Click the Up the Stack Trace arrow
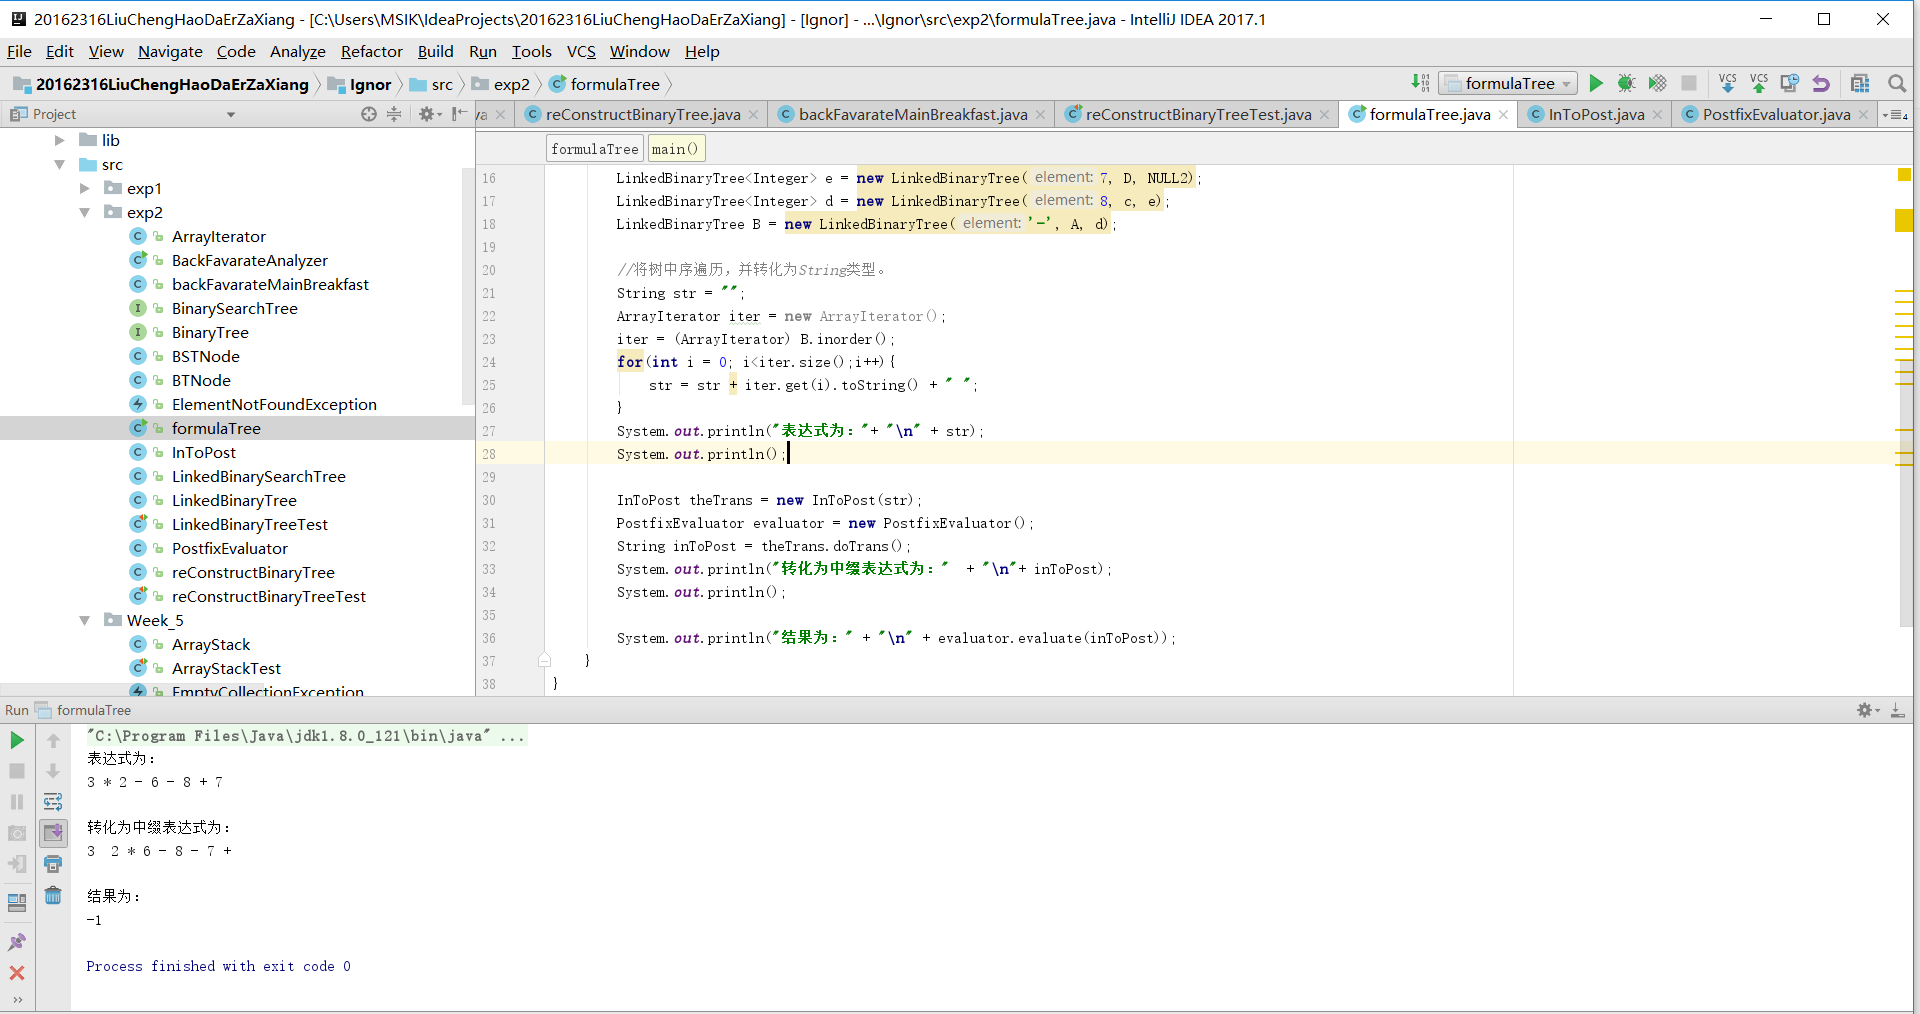Viewport: 1920px width, 1014px height. (x=53, y=740)
